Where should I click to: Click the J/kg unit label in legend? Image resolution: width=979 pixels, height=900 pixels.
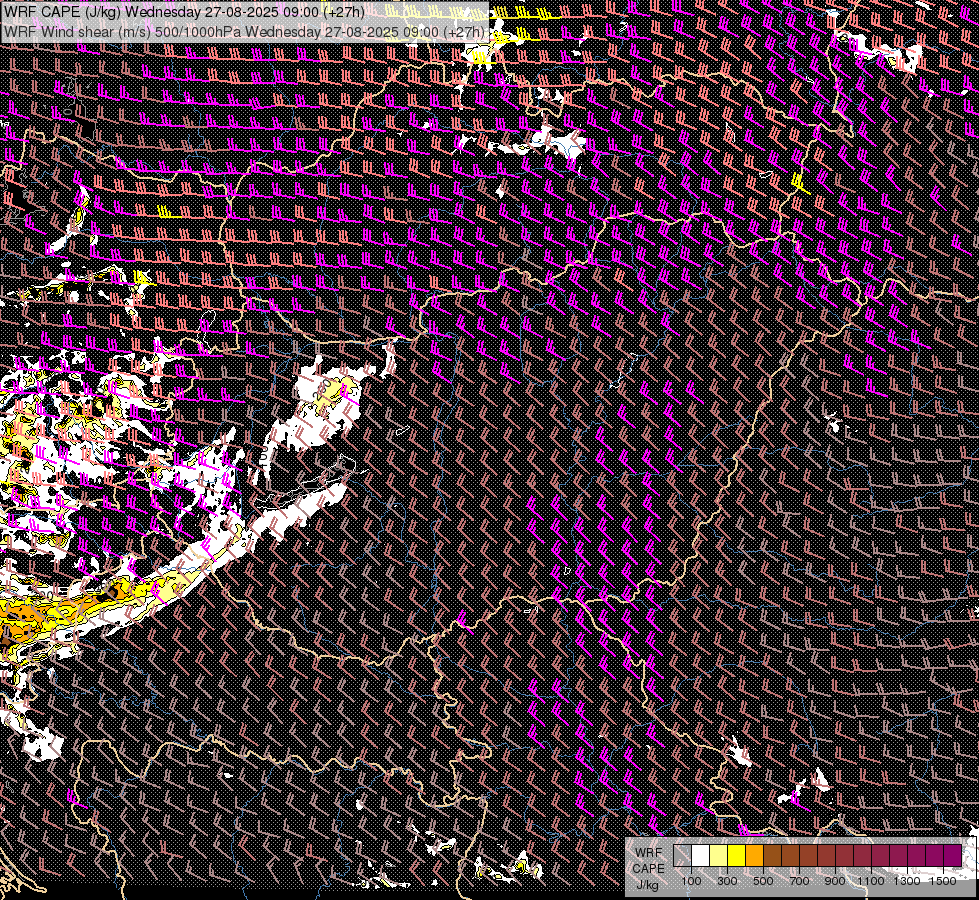tap(647, 885)
